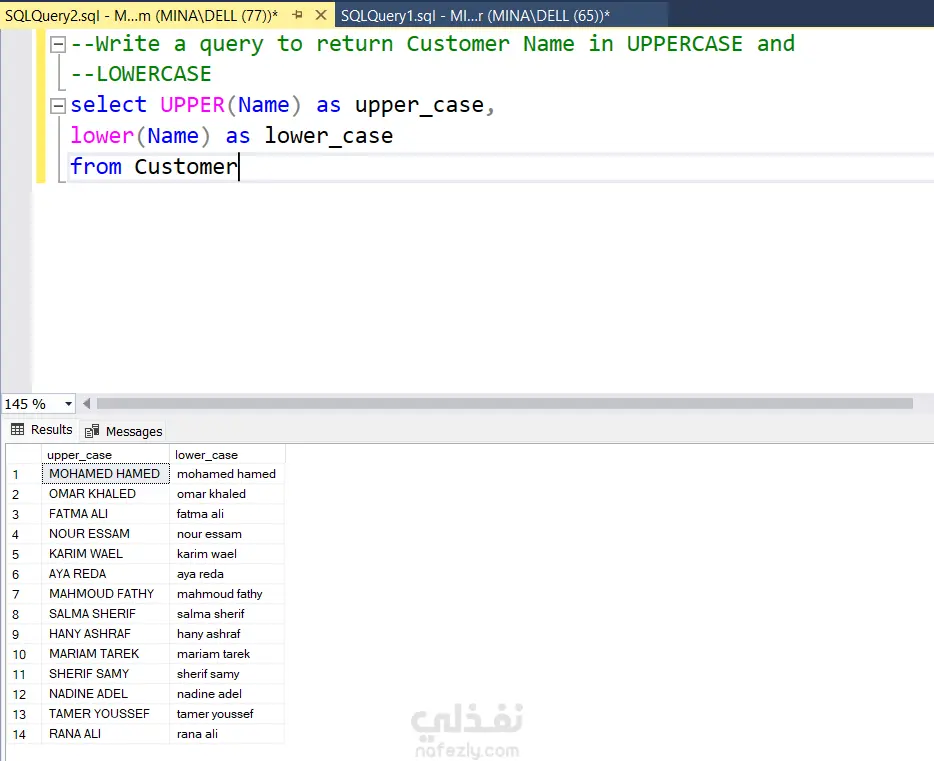Select the mahmoud fathy lowercase cell
Screen dimensions: 934x761
point(227,594)
